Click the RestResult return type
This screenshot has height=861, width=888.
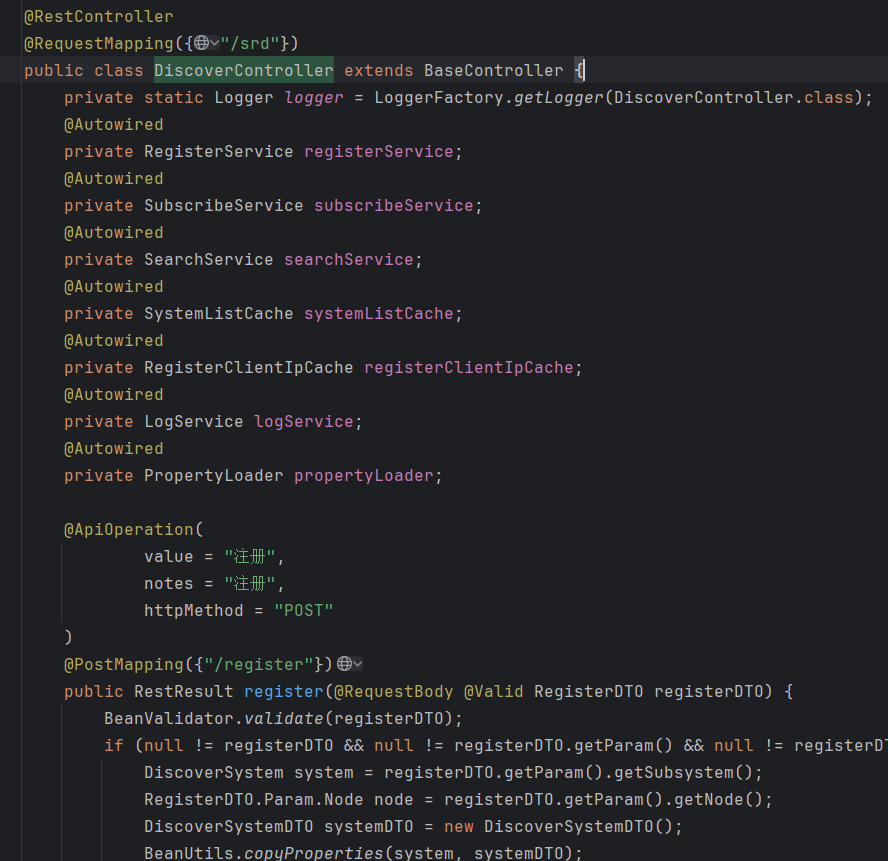pos(183,692)
